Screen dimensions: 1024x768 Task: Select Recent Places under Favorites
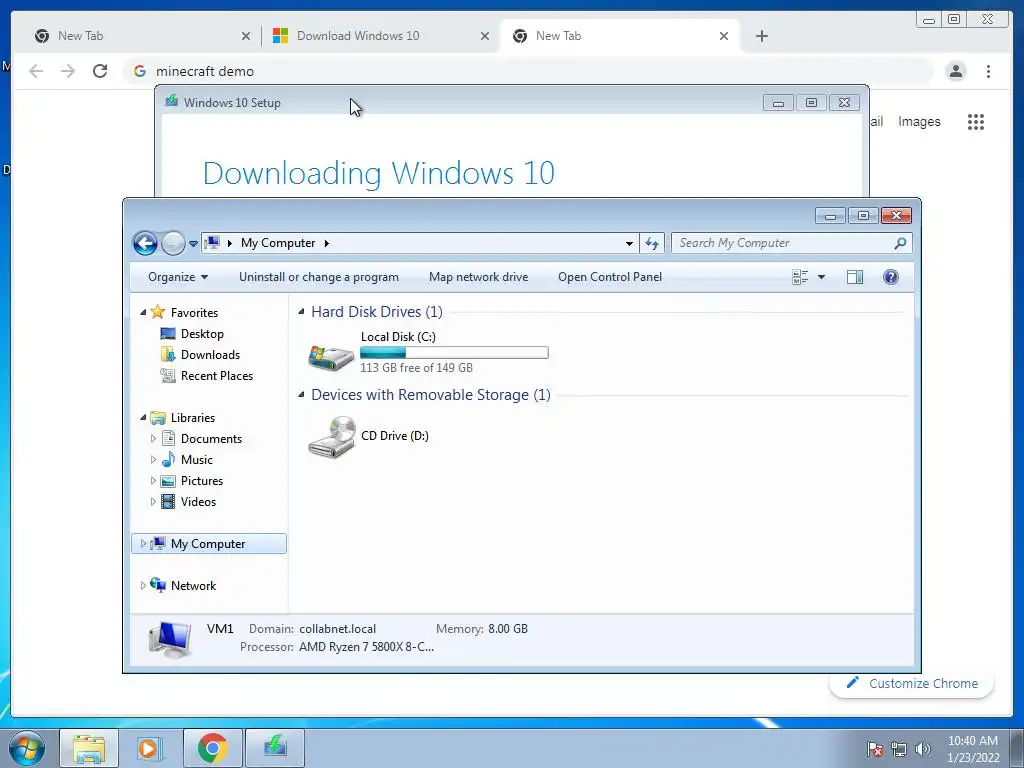point(217,376)
